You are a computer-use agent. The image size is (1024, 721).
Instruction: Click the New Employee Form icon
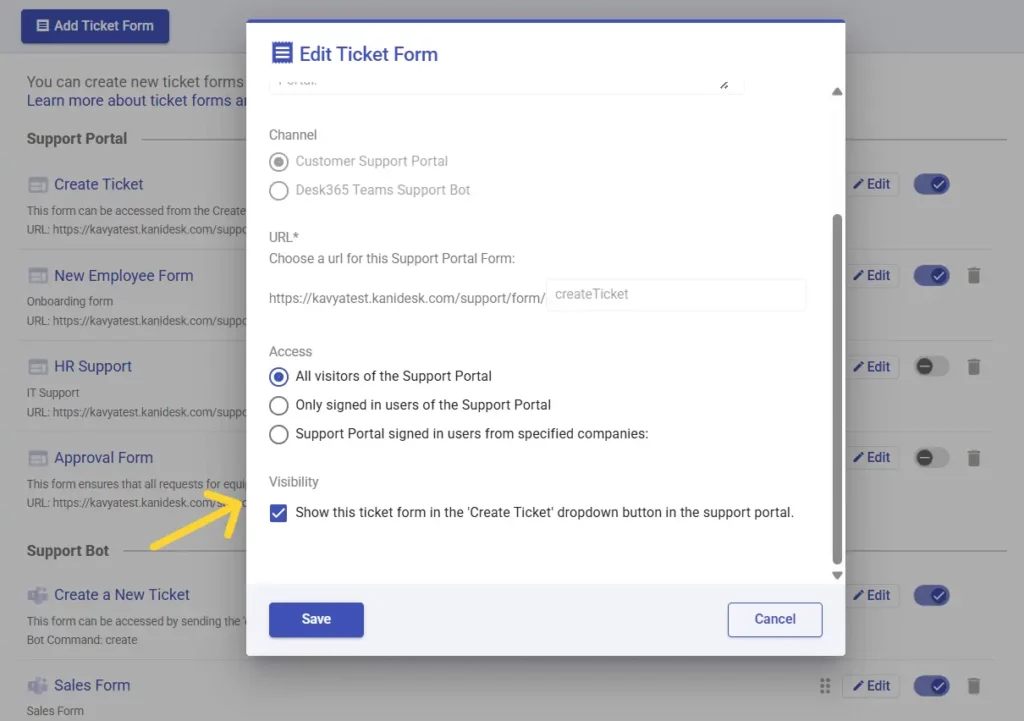click(38, 276)
